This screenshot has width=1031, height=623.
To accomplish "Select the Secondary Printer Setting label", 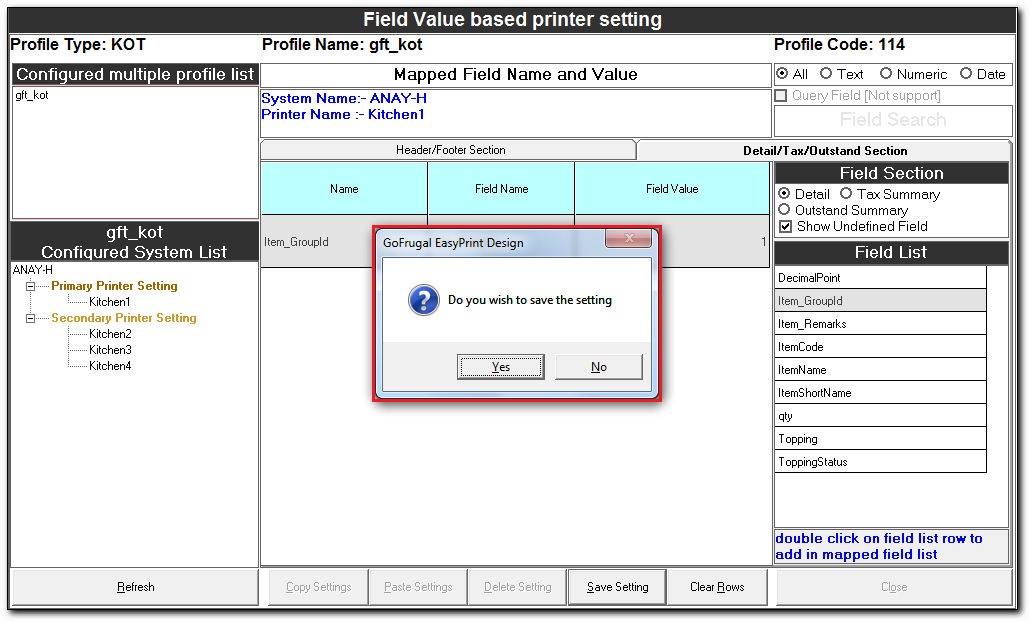I will pos(124,318).
